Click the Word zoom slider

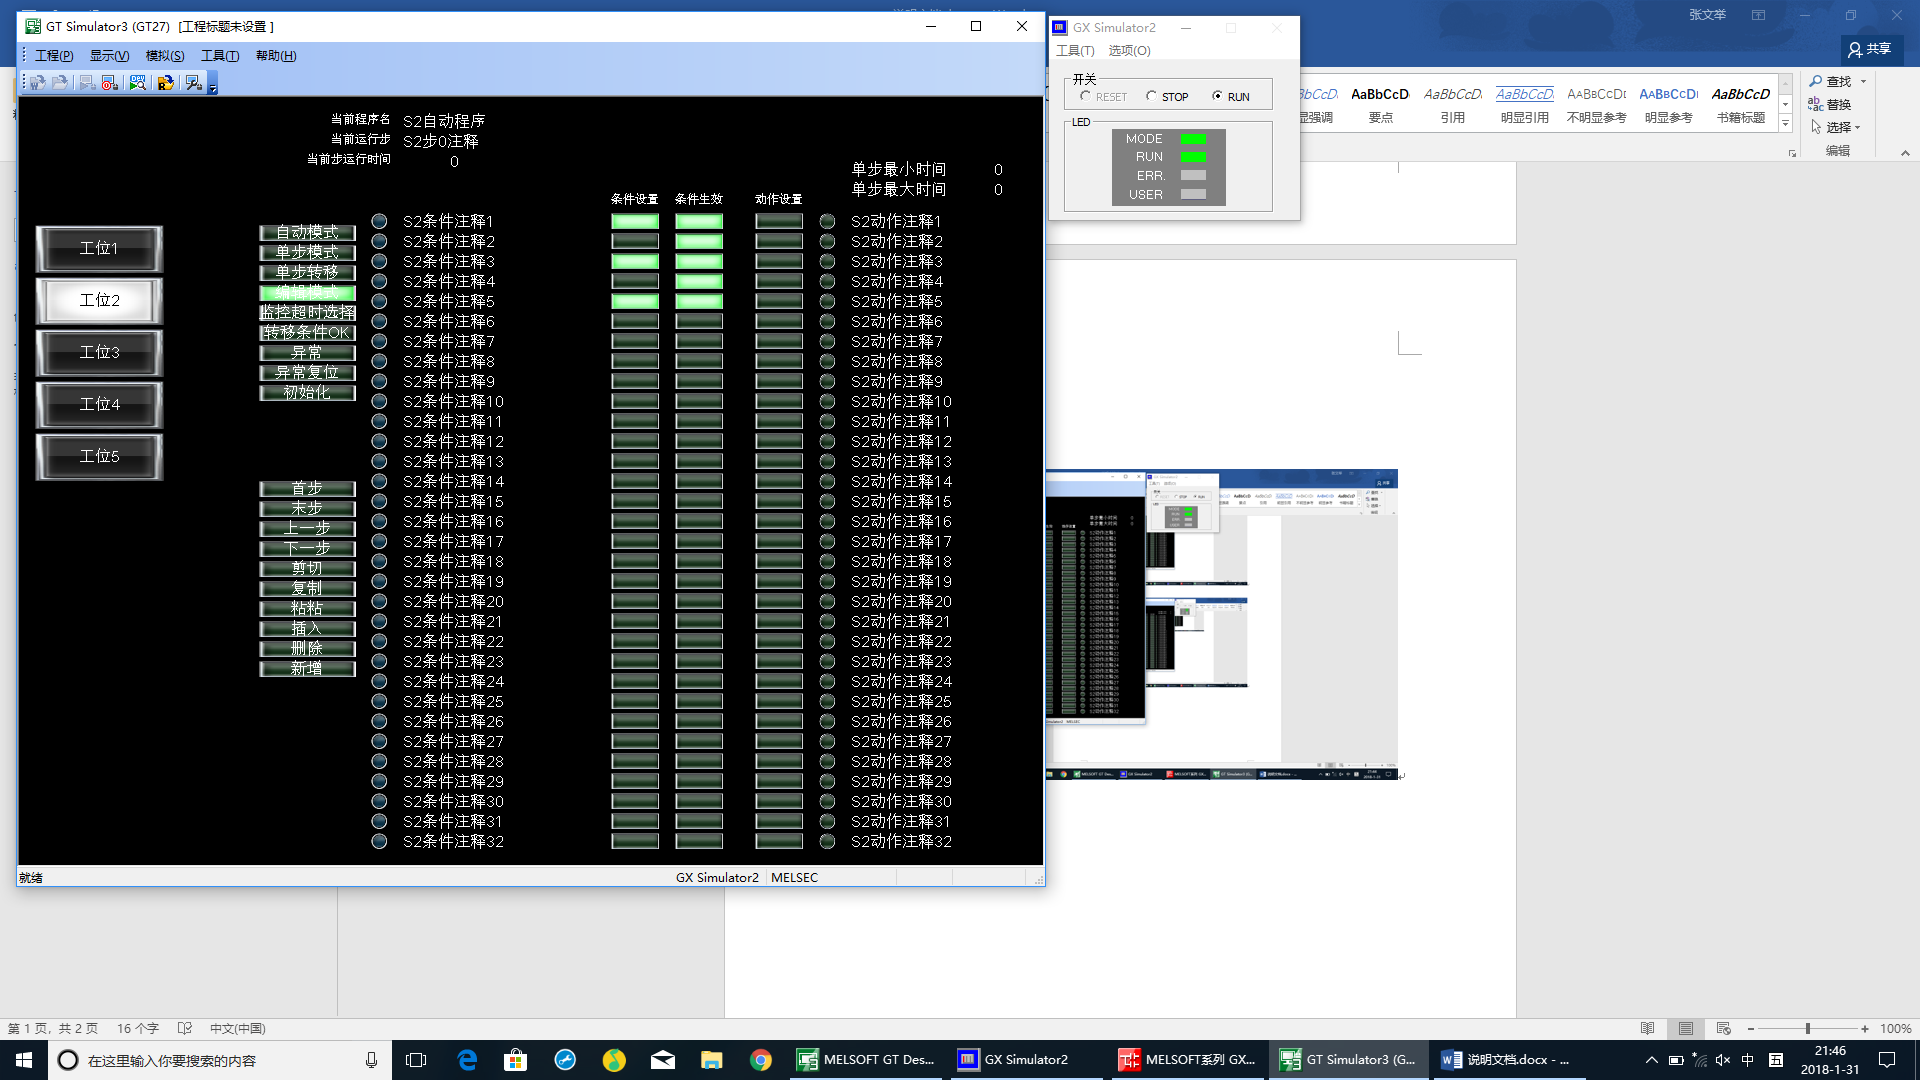(1807, 1029)
